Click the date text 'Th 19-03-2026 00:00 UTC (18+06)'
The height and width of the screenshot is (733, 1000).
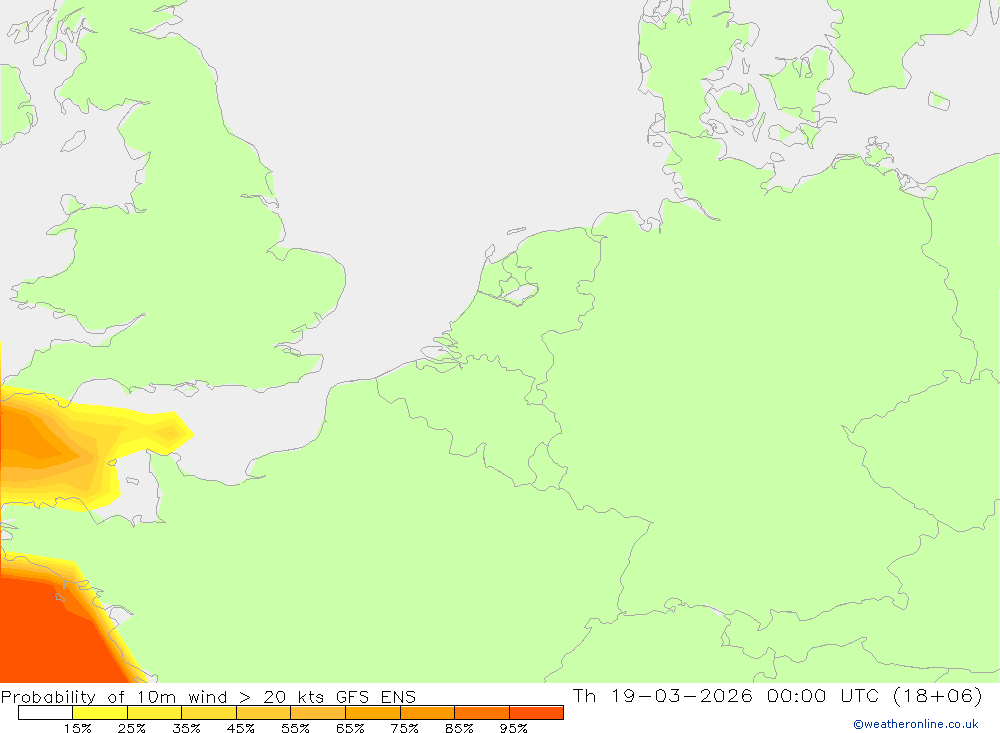pos(777,695)
